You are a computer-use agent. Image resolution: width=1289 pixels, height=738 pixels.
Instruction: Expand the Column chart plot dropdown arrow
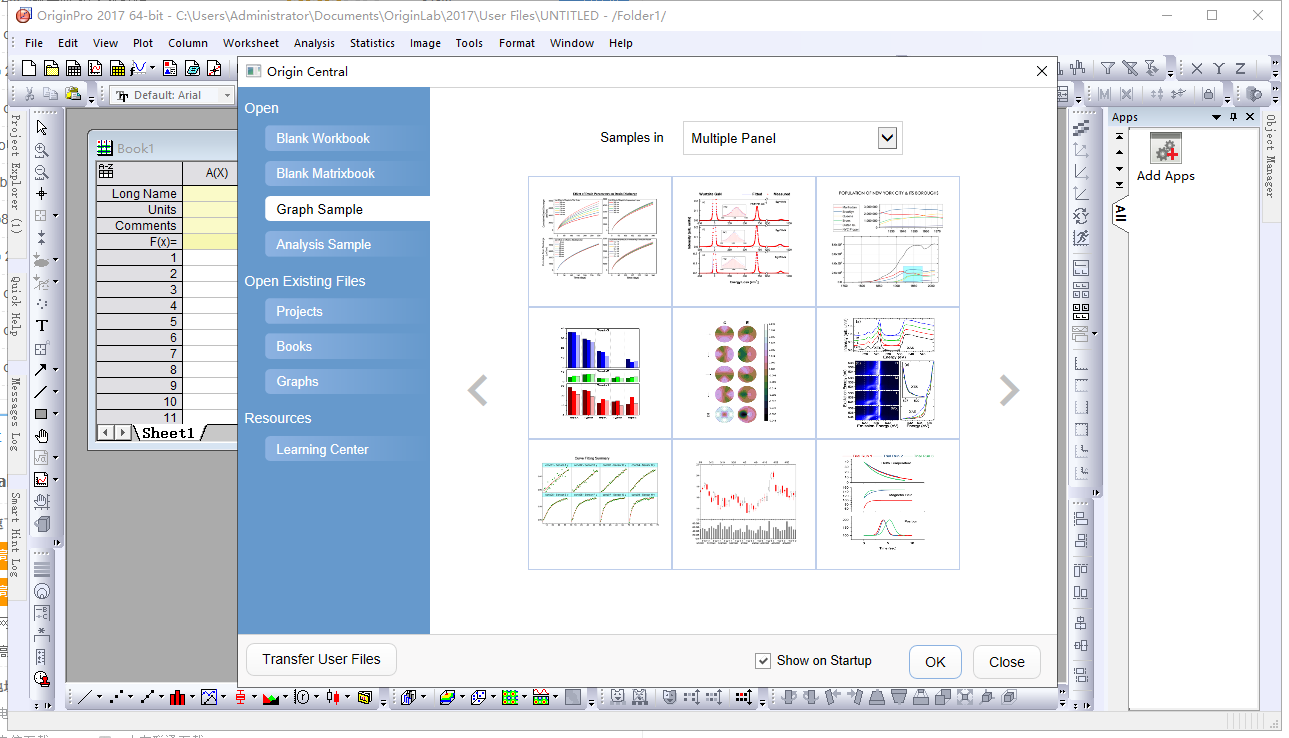[193, 698]
